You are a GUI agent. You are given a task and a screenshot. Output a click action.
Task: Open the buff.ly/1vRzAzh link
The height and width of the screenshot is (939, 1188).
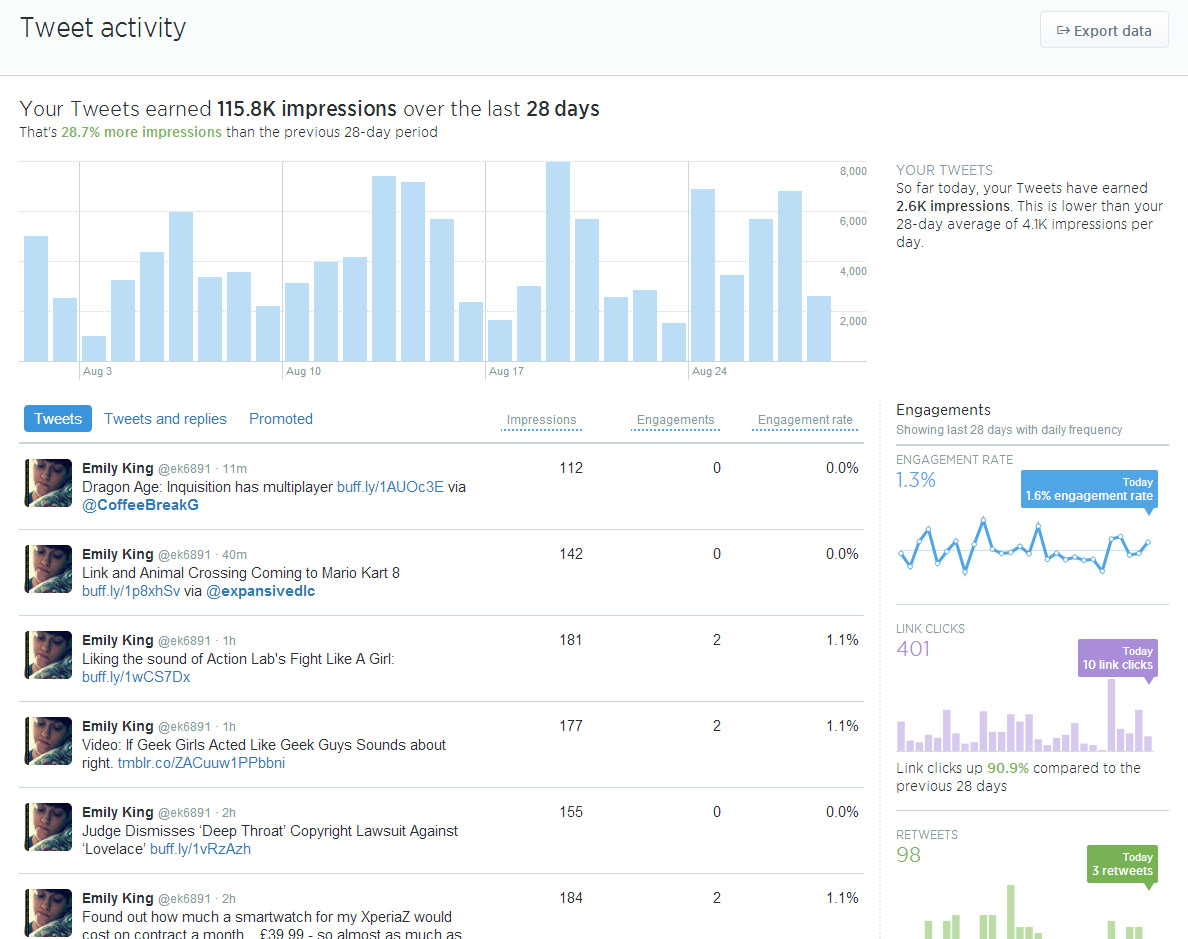point(200,849)
